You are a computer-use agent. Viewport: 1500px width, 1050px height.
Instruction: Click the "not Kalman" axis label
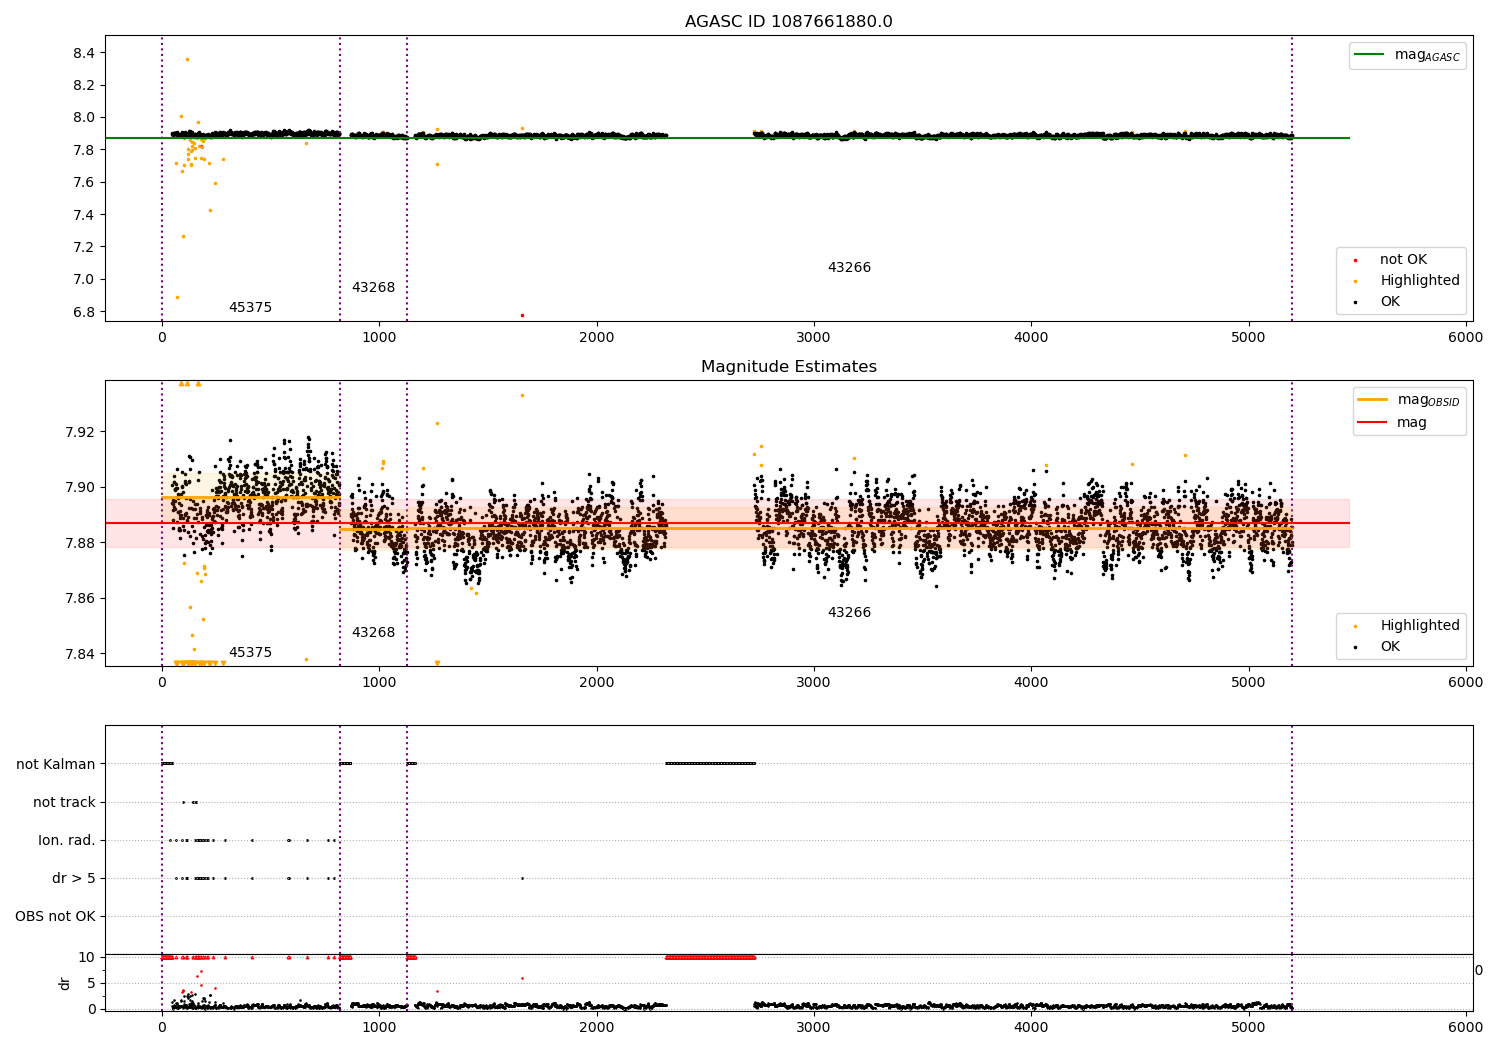click(x=56, y=765)
